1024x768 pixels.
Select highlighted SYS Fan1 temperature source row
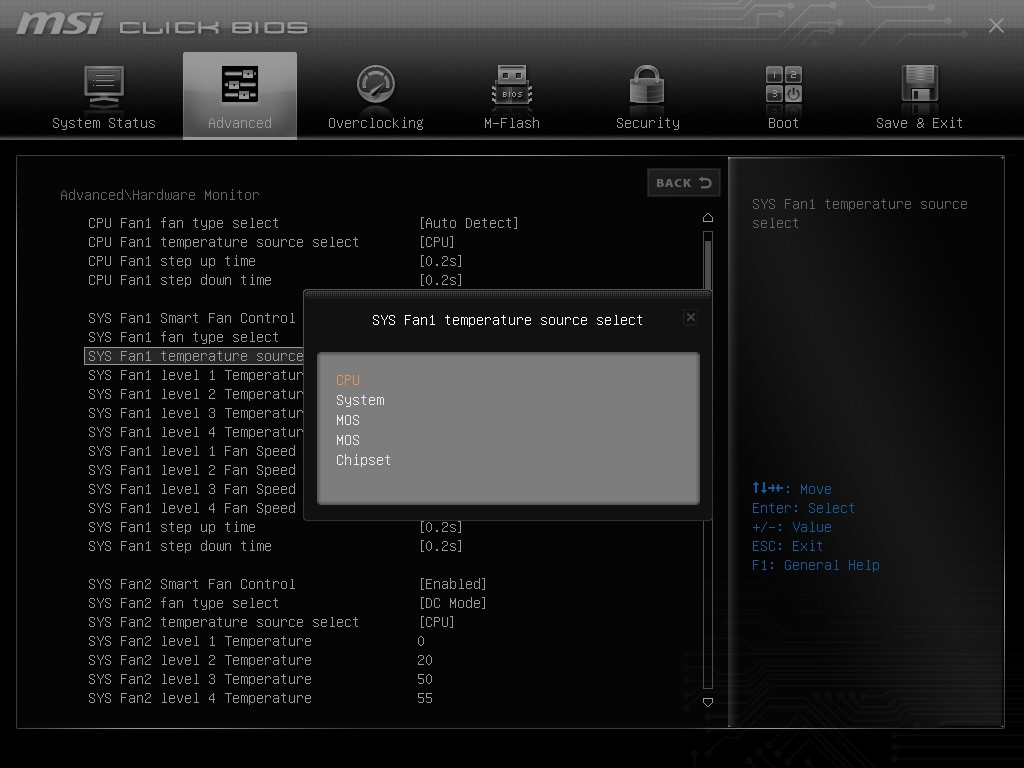(194, 356)
